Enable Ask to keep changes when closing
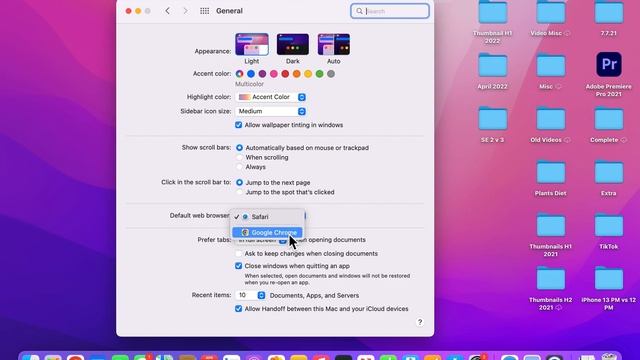 238,253
